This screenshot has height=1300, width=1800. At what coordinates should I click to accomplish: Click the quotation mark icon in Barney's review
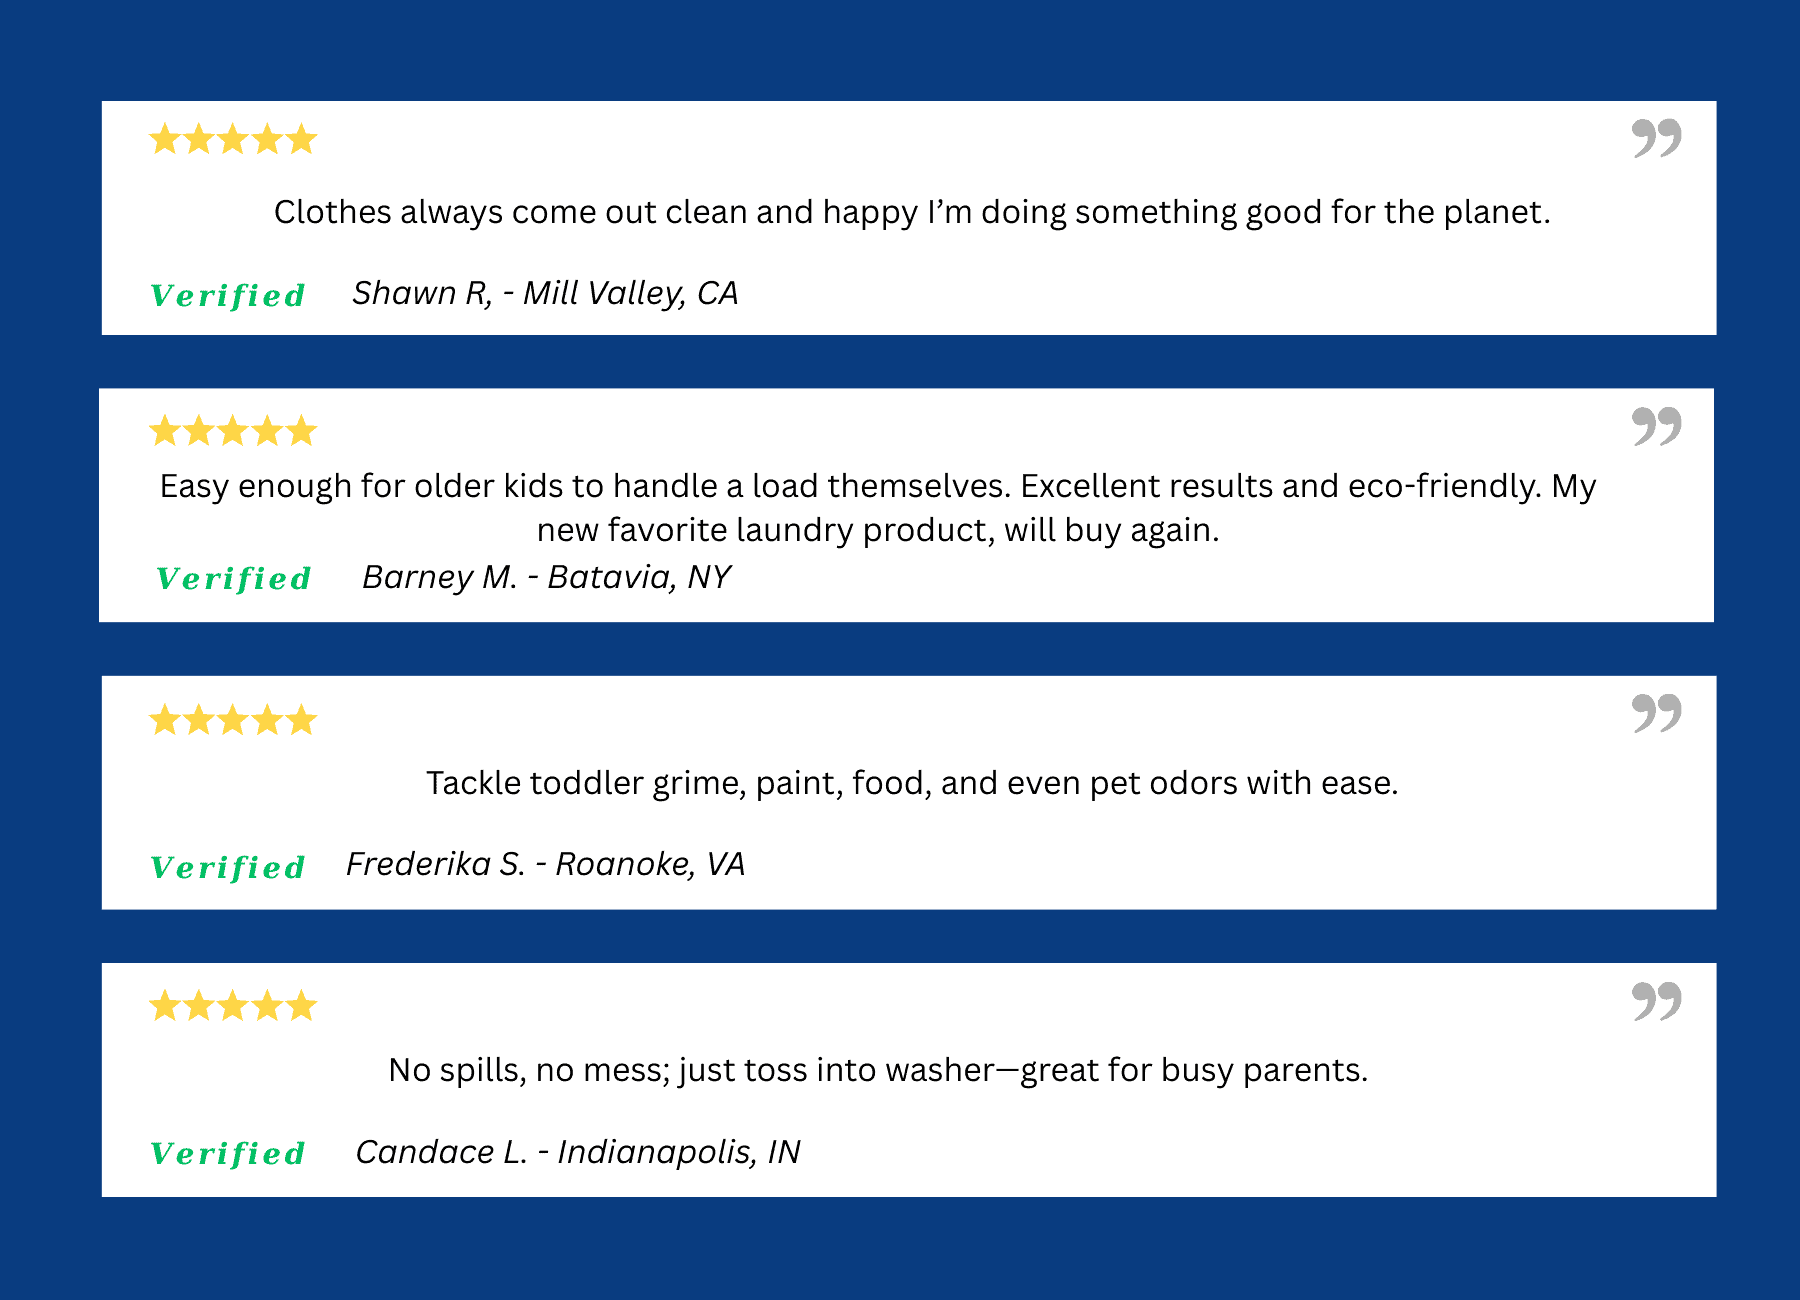pos(1656,426)
